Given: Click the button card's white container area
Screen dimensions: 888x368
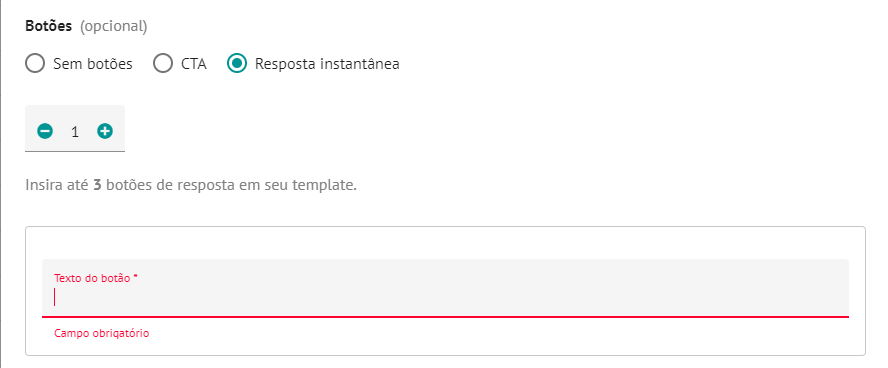Looking at the screenshot, I should [445, 243].
